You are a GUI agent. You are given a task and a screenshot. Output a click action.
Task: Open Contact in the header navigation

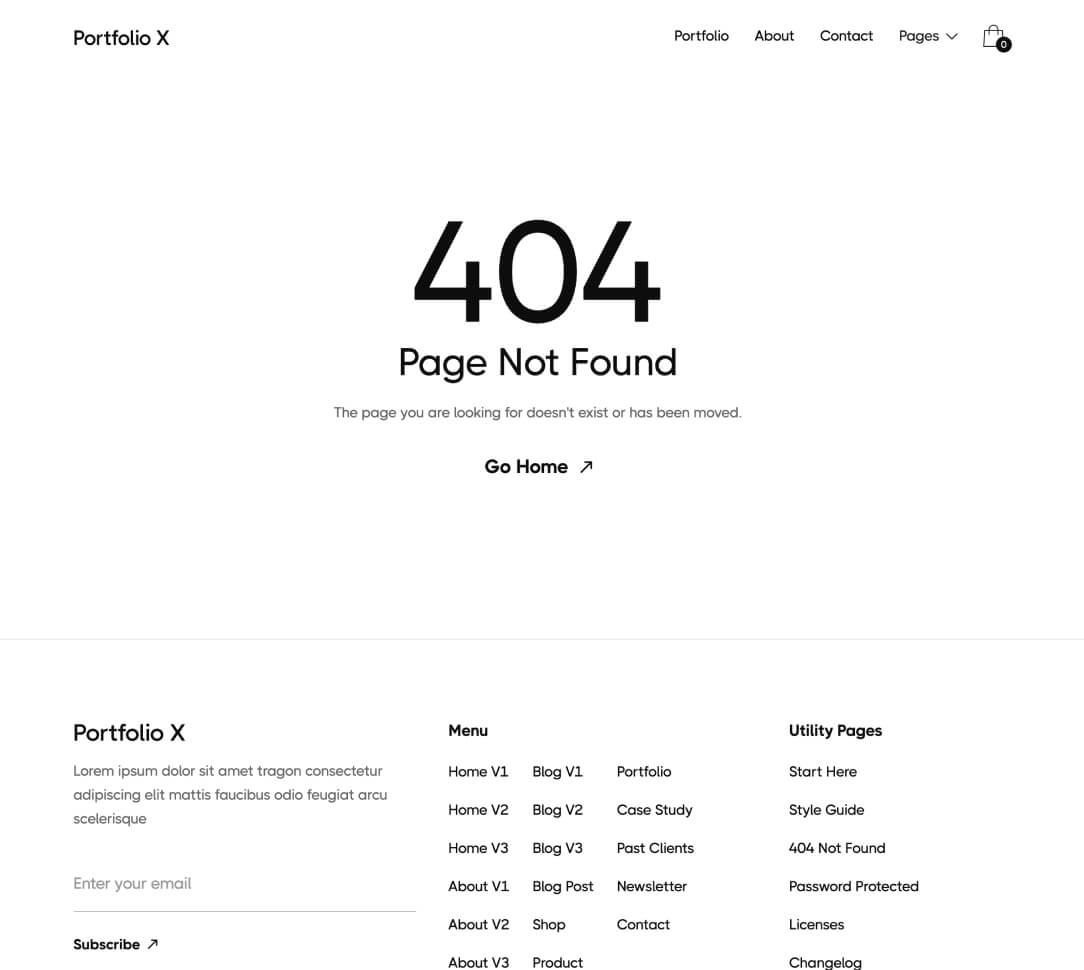tap(846, 36)
